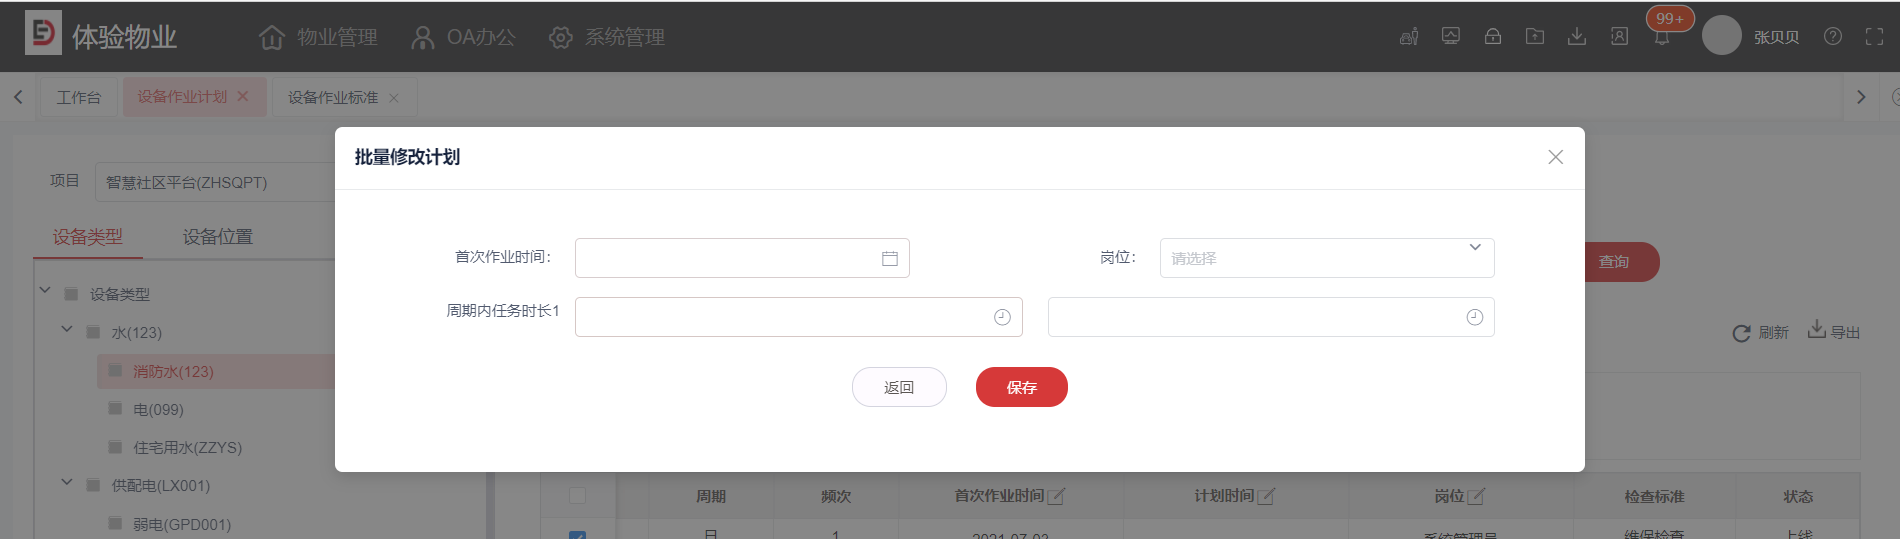
Task: Click edit icon beside 岗位 column header
Action: point(1477,496)
